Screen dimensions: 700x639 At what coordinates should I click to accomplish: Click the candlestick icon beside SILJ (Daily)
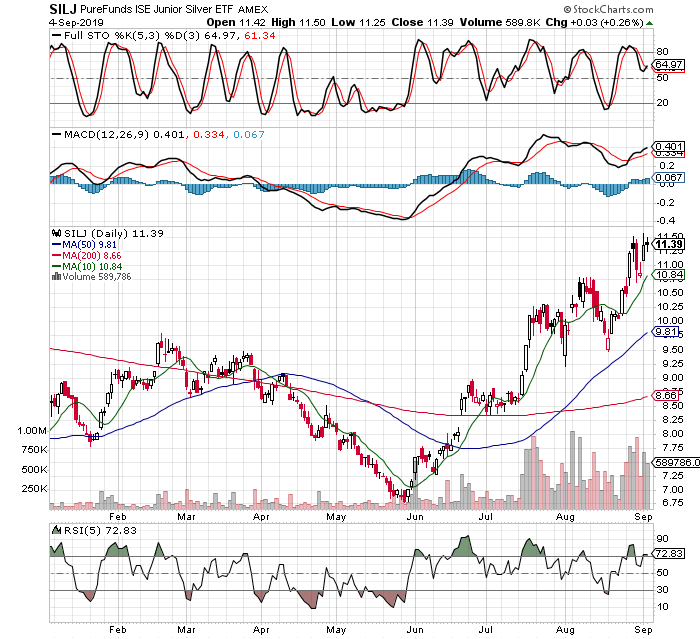tap(57, 233)
